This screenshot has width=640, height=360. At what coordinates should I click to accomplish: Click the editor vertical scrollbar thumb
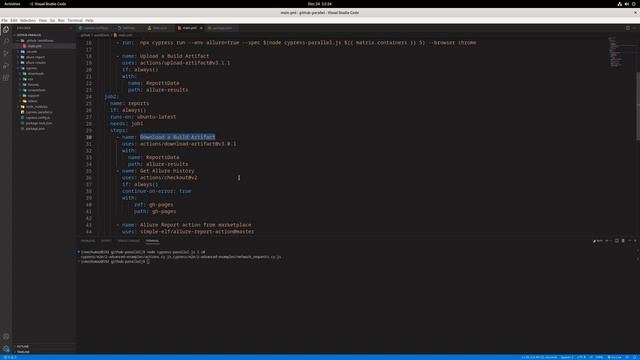(638, 106)
